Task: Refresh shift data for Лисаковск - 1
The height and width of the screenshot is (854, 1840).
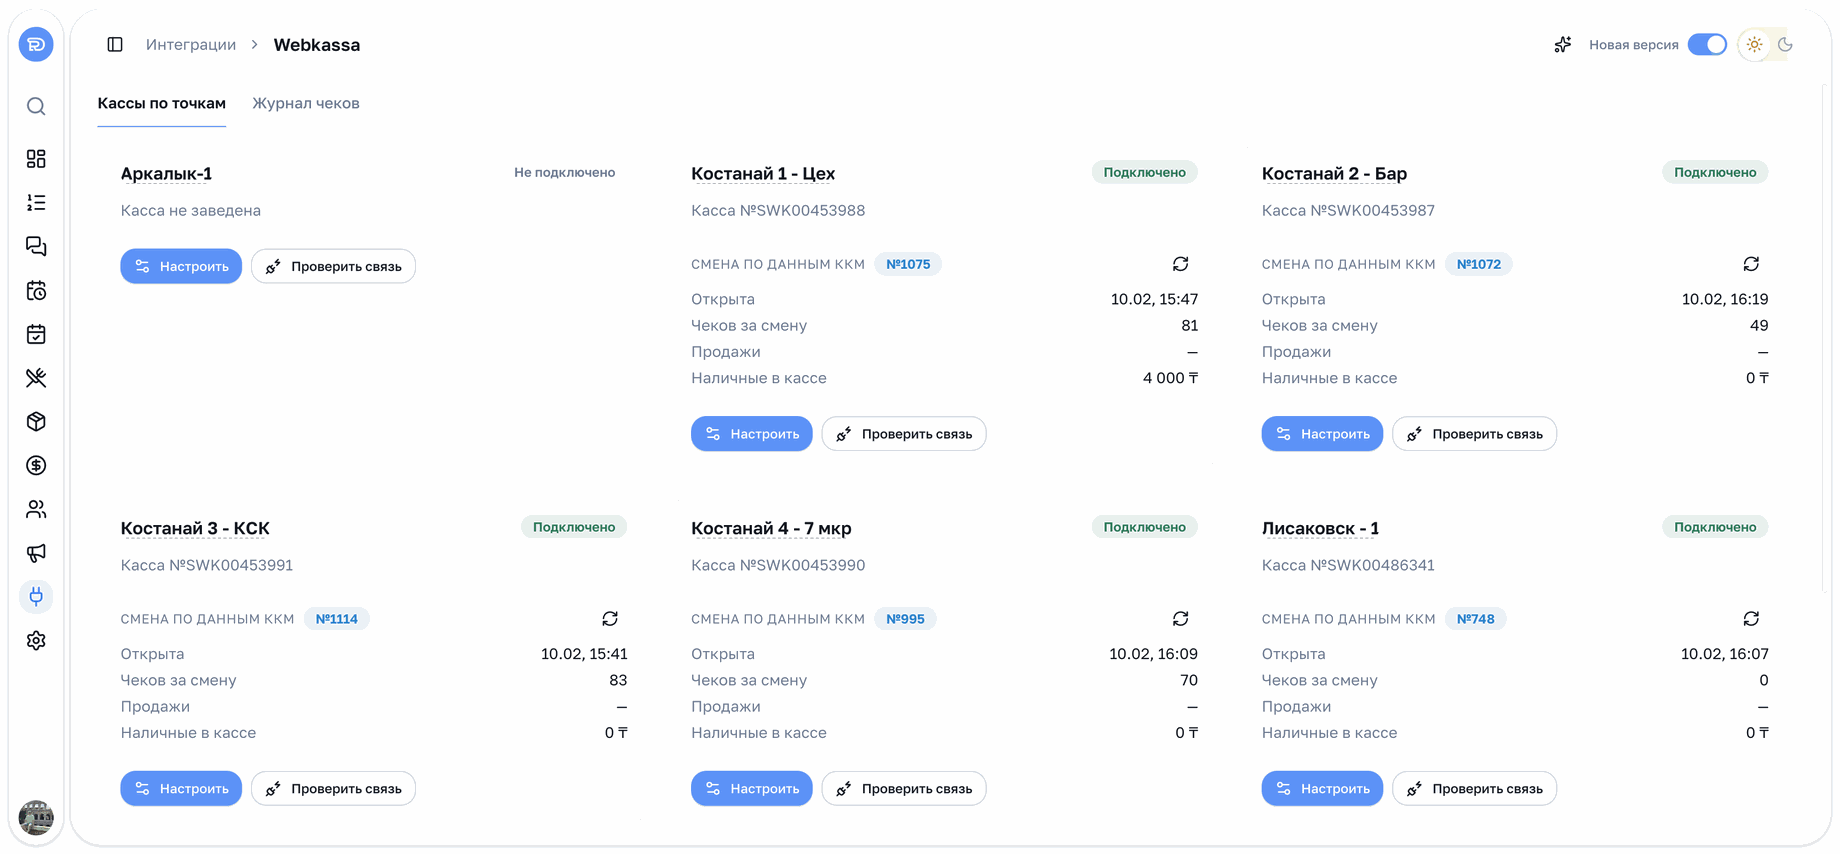Action: point(1751,619)
